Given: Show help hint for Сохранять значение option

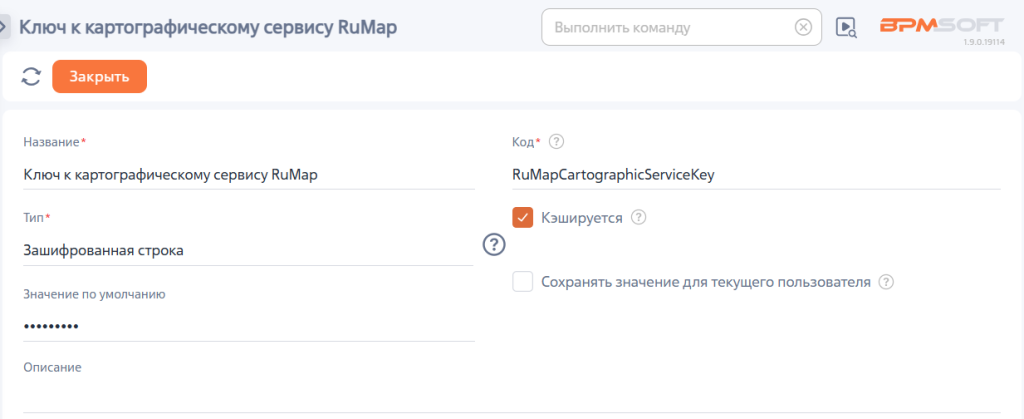Looking at the screenshot, I should pos(886,282).
